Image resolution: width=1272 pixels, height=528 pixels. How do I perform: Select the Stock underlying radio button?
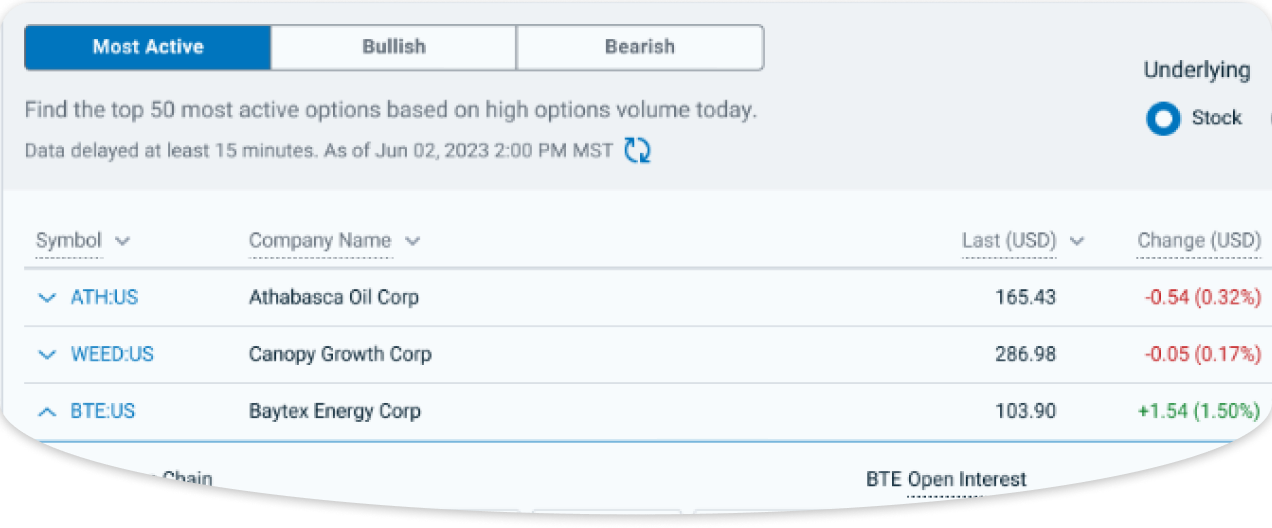click(x=1163, y=118)
